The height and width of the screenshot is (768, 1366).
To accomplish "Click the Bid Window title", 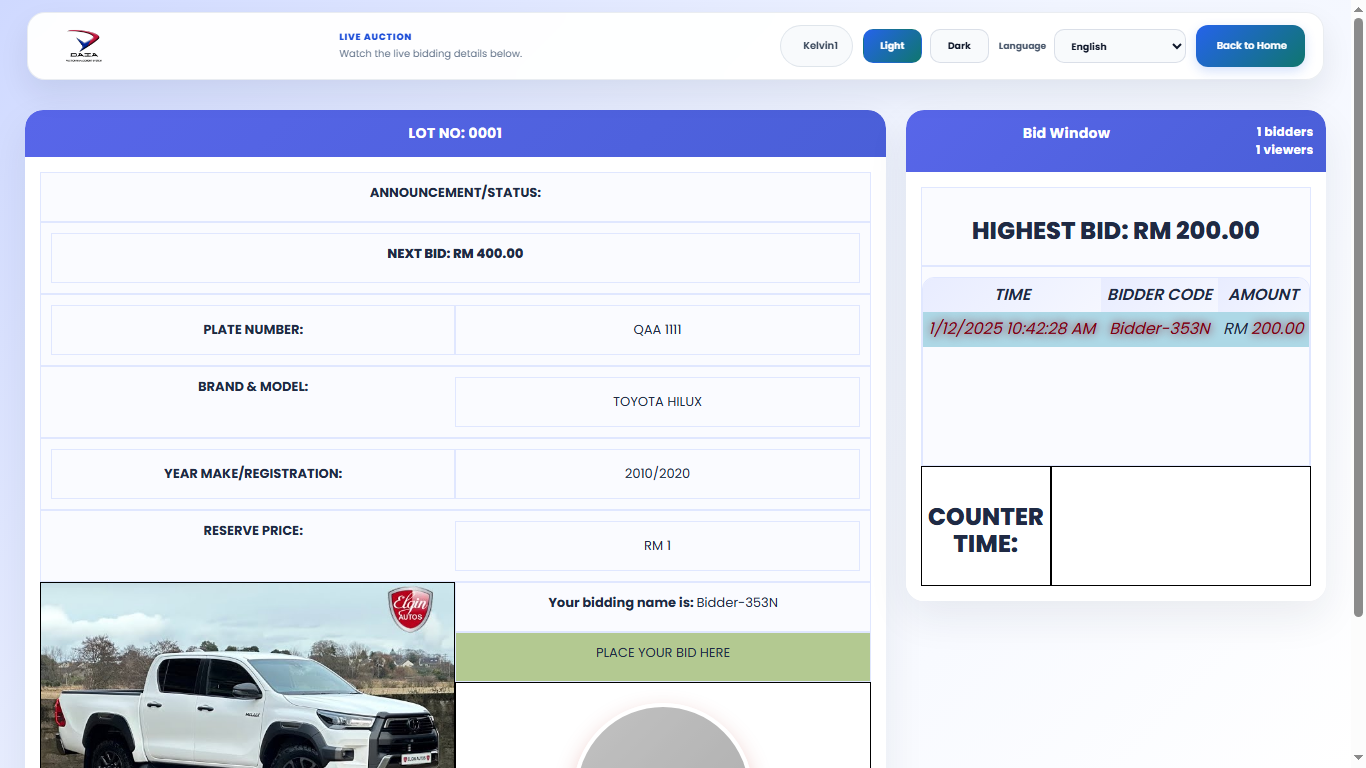I will tap(1066, 133).
